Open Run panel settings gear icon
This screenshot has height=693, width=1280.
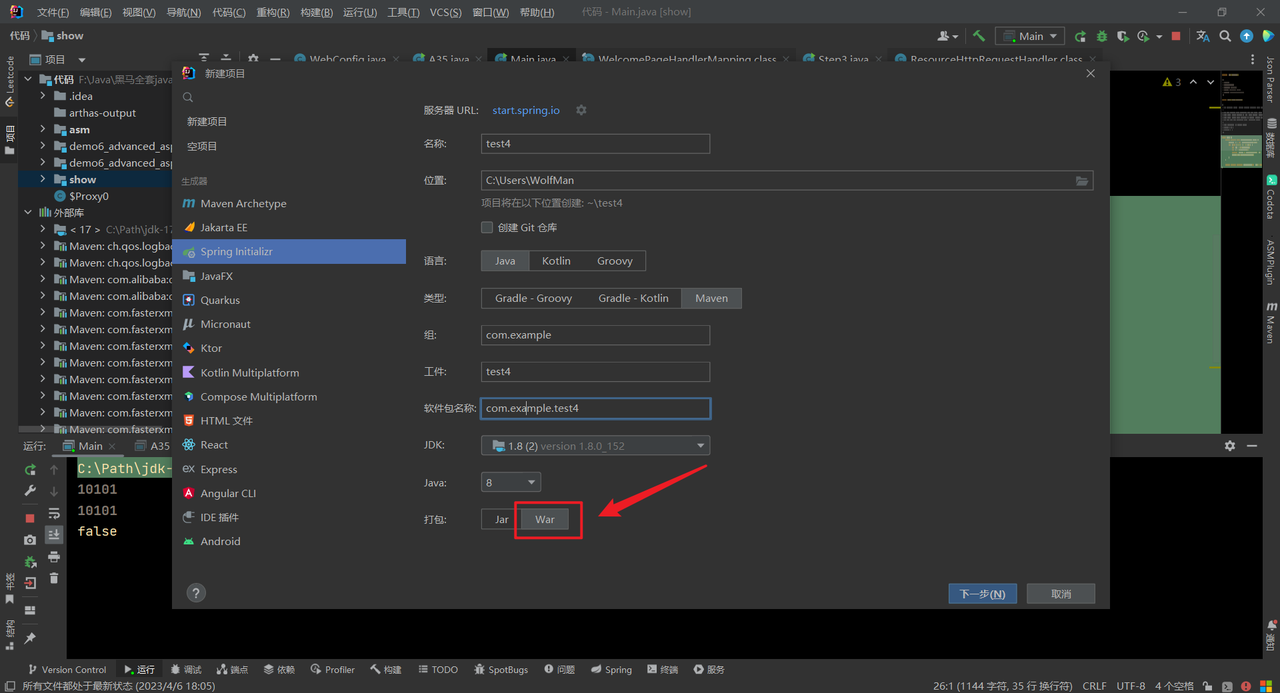[1230, 446]
